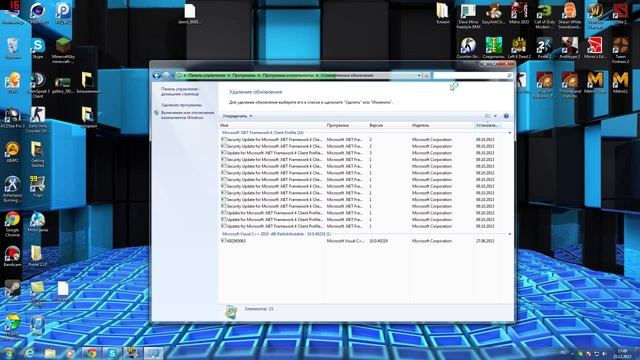Select Панель управления in the address breadcrumb
The width and height of the screenshot is (640, 360).
click(207, 76)
